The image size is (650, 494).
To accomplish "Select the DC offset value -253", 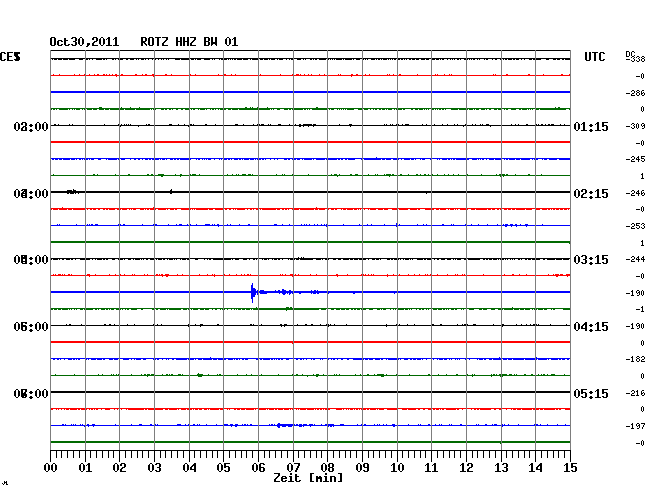I will point(635,226).
